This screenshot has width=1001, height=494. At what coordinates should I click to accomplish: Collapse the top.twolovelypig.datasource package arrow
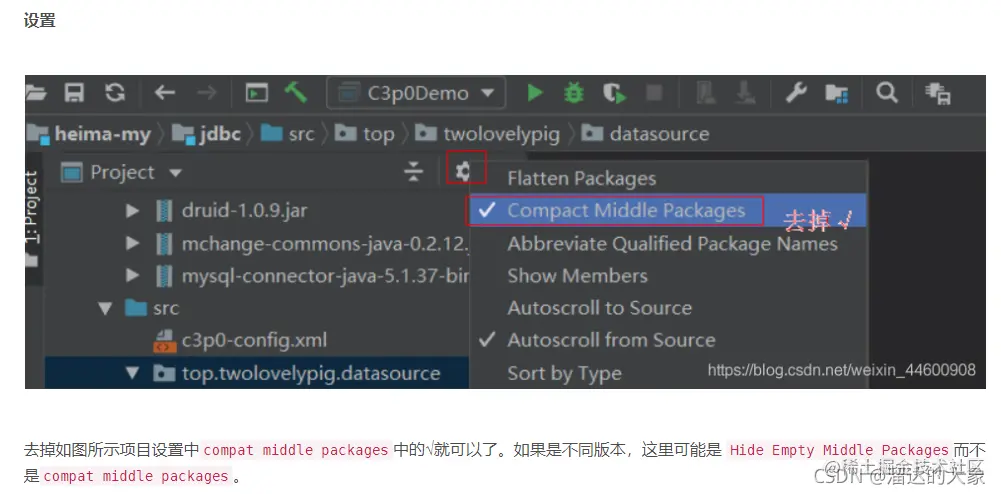coord(133,373)
